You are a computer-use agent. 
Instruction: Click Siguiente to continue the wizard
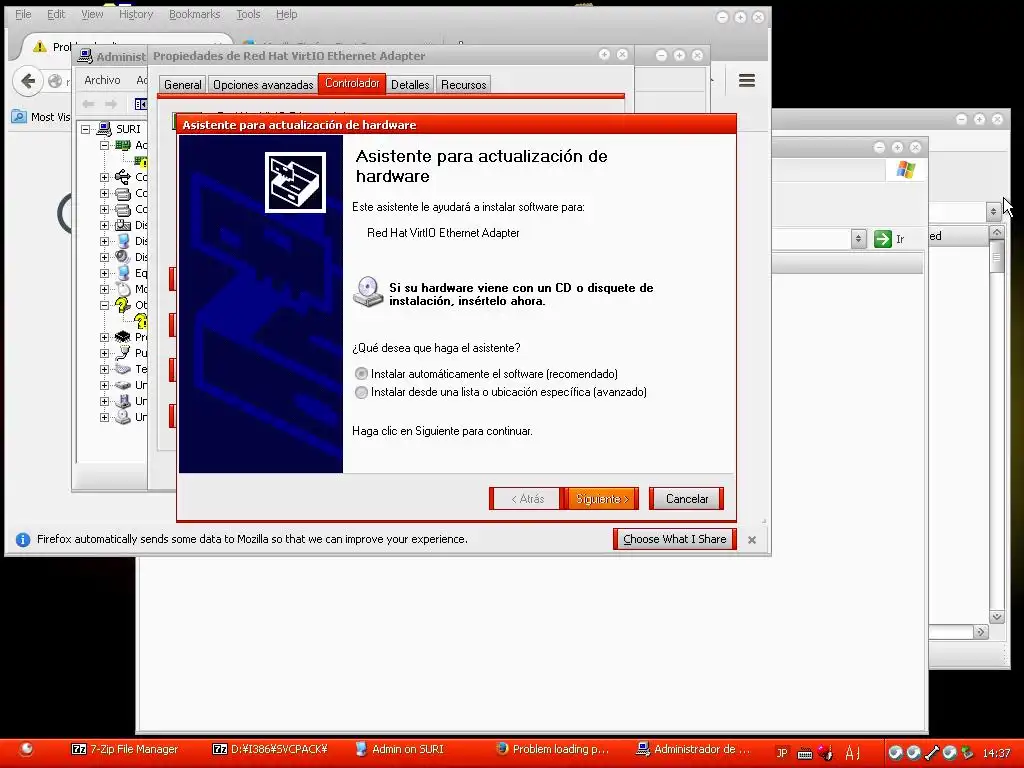[x=601, y=499]
